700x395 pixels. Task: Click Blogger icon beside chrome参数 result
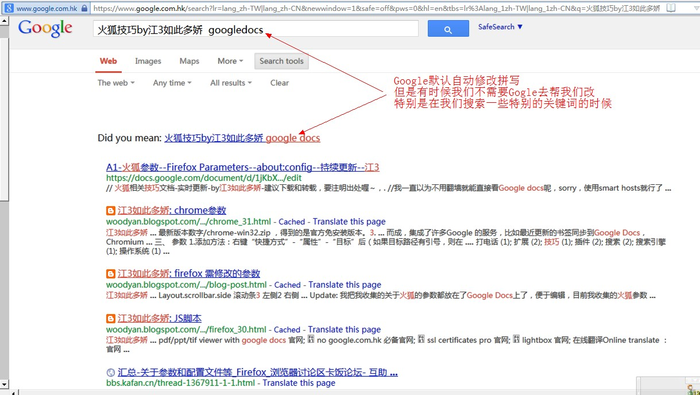click(110, 211)
